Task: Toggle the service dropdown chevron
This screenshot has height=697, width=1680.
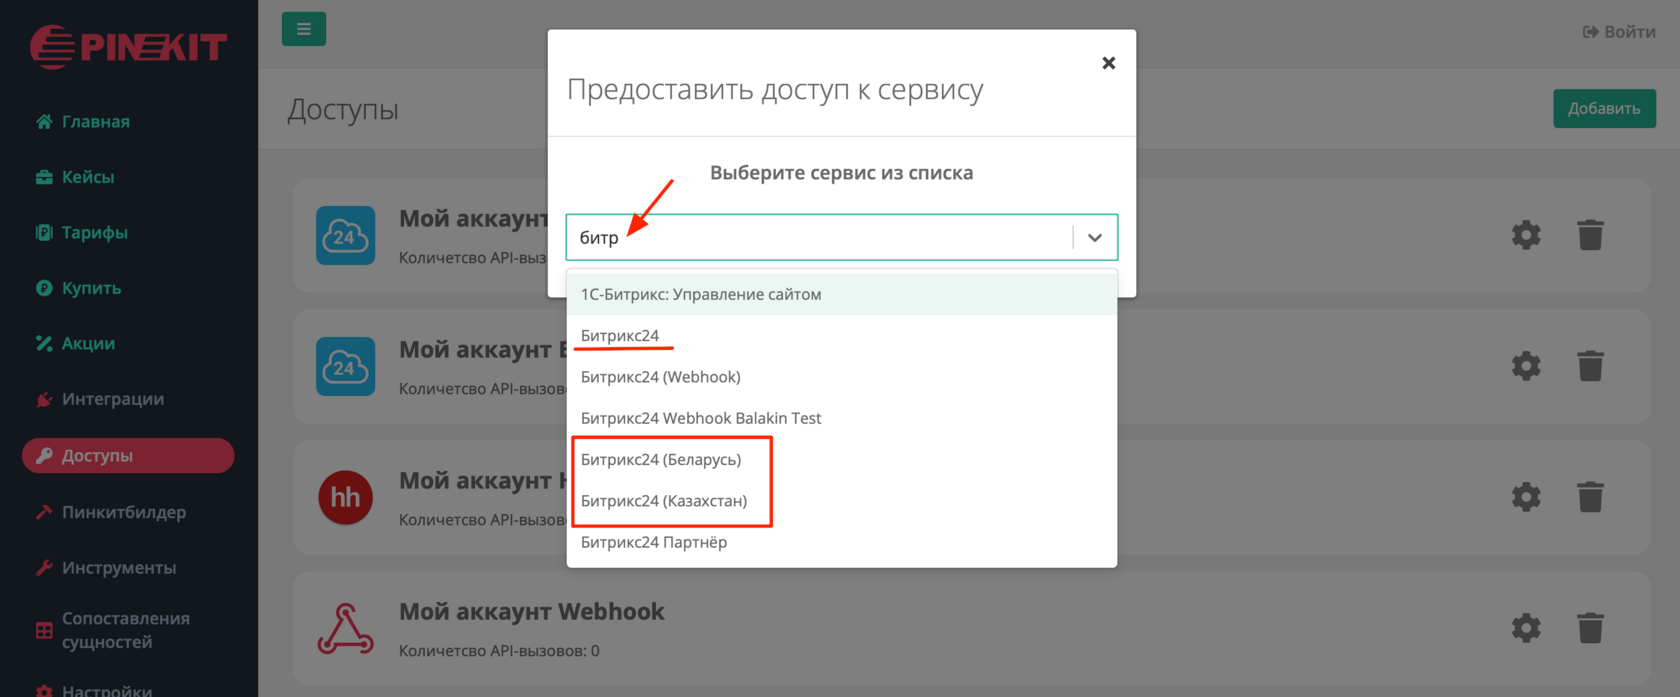Action: point(1095,238)
